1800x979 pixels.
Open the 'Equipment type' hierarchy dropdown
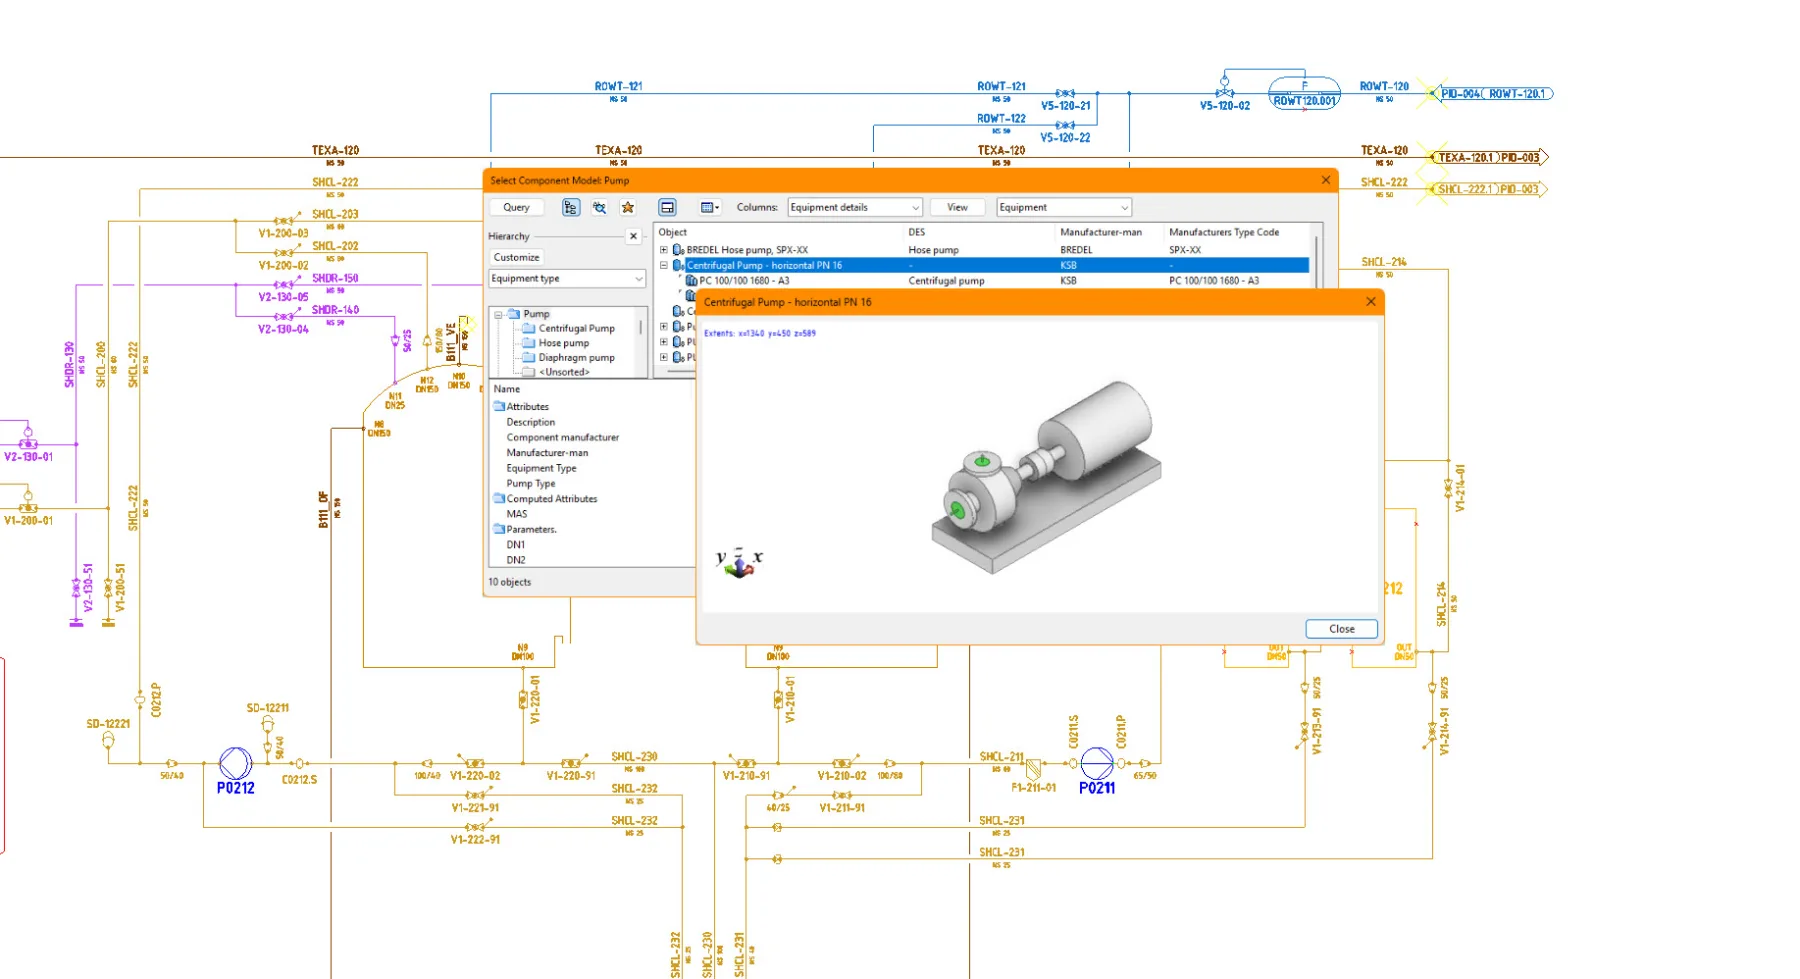pyautogui.click(x=567, y=279)
